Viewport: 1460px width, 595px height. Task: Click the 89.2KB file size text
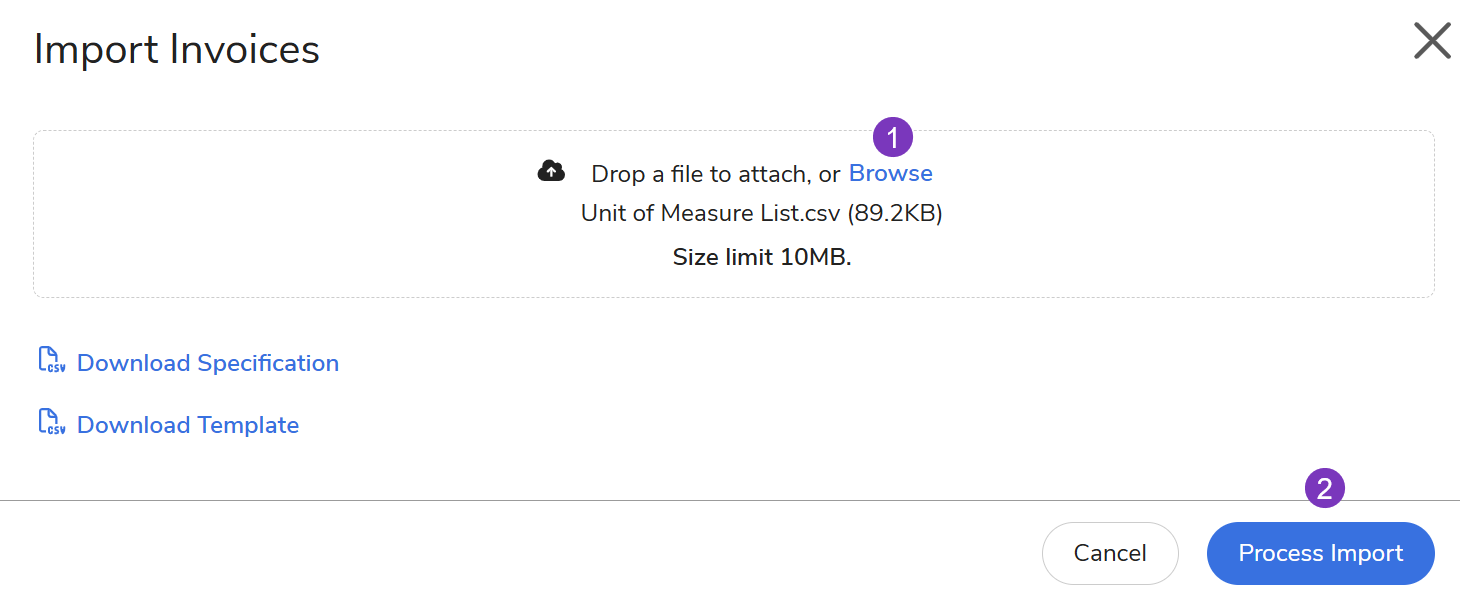(x=895, y=214)
